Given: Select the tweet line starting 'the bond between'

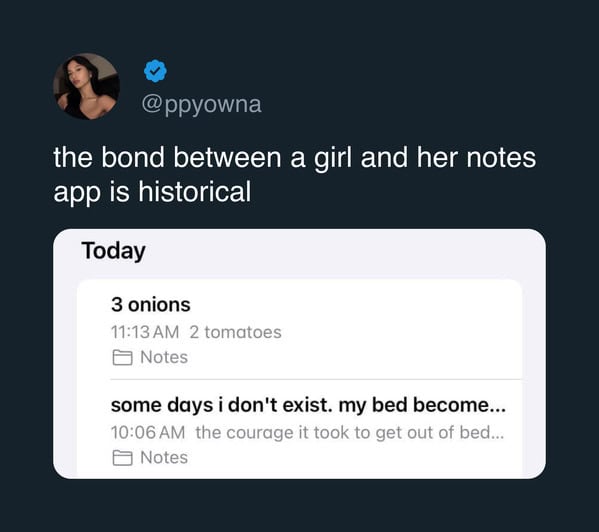Looking at the screenshot, I should [x=295, y=157].
